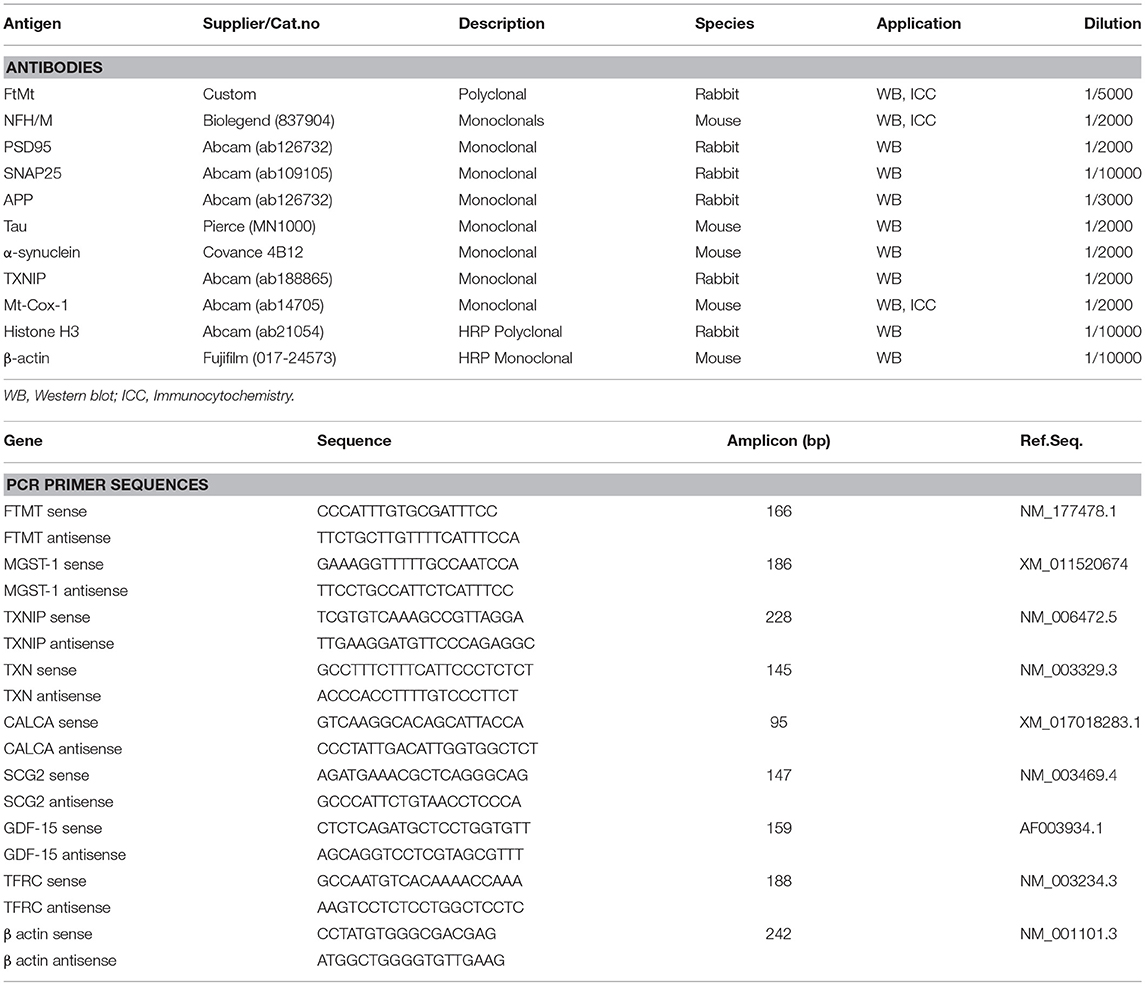
Task: Select the MGST-1 sense gene label
Action: [x=53, y=564]
